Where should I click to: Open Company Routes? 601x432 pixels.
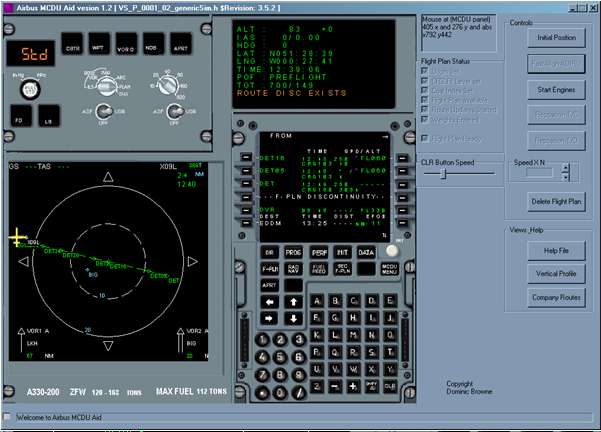(x=556, y=297)
